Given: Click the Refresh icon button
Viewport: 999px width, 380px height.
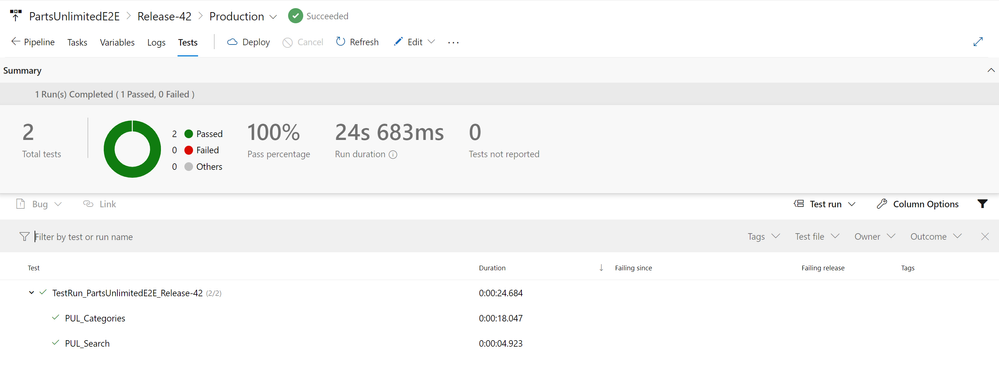Looking at the screenshot, I should click(341, 41).
